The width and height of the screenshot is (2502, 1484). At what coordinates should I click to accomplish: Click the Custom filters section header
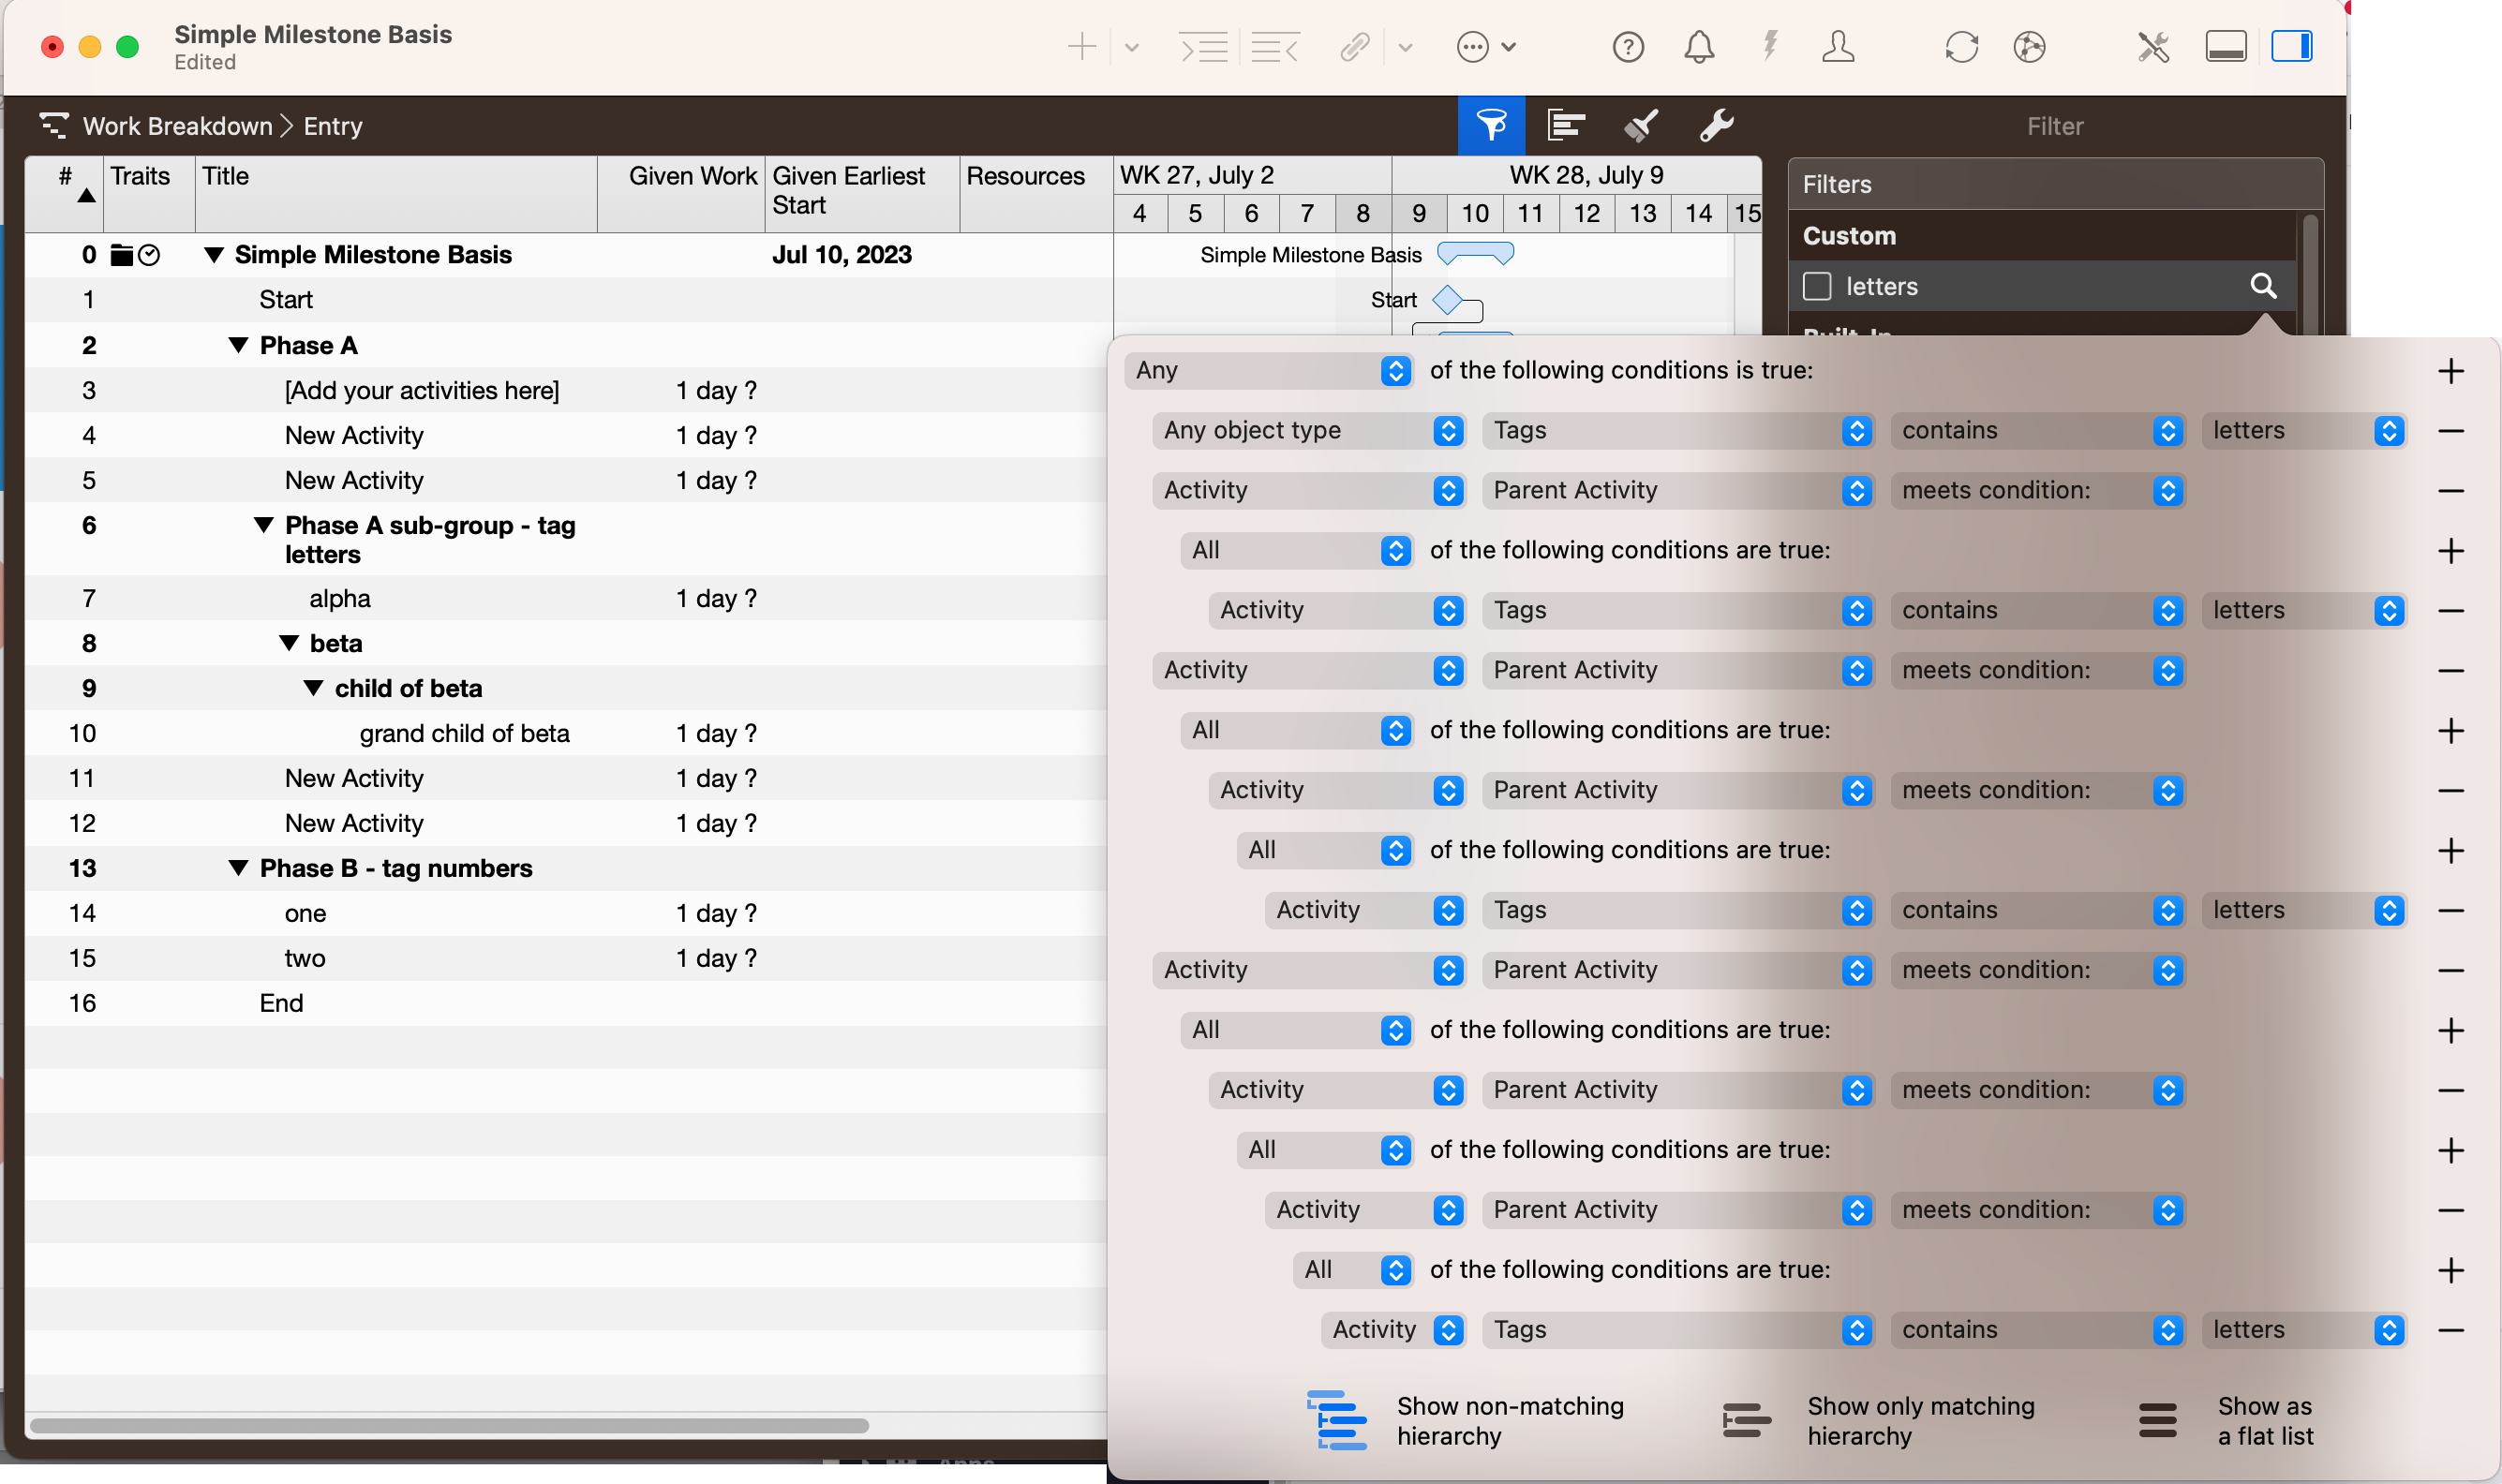(x=2042, y=236)
